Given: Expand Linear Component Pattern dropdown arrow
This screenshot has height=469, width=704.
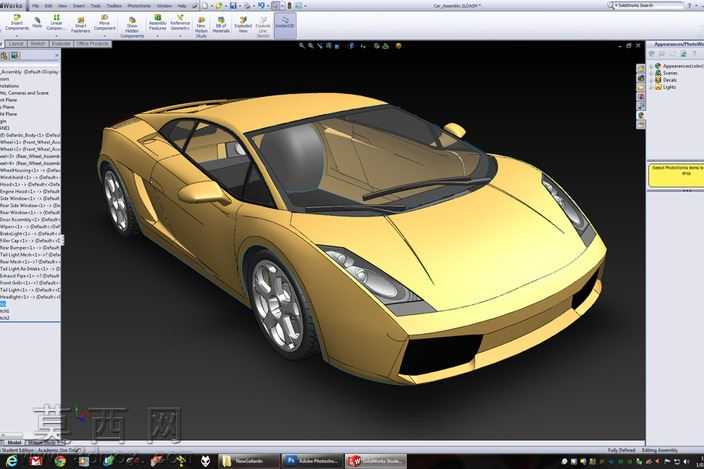Looking at the screenshot, I should (56, 36).
